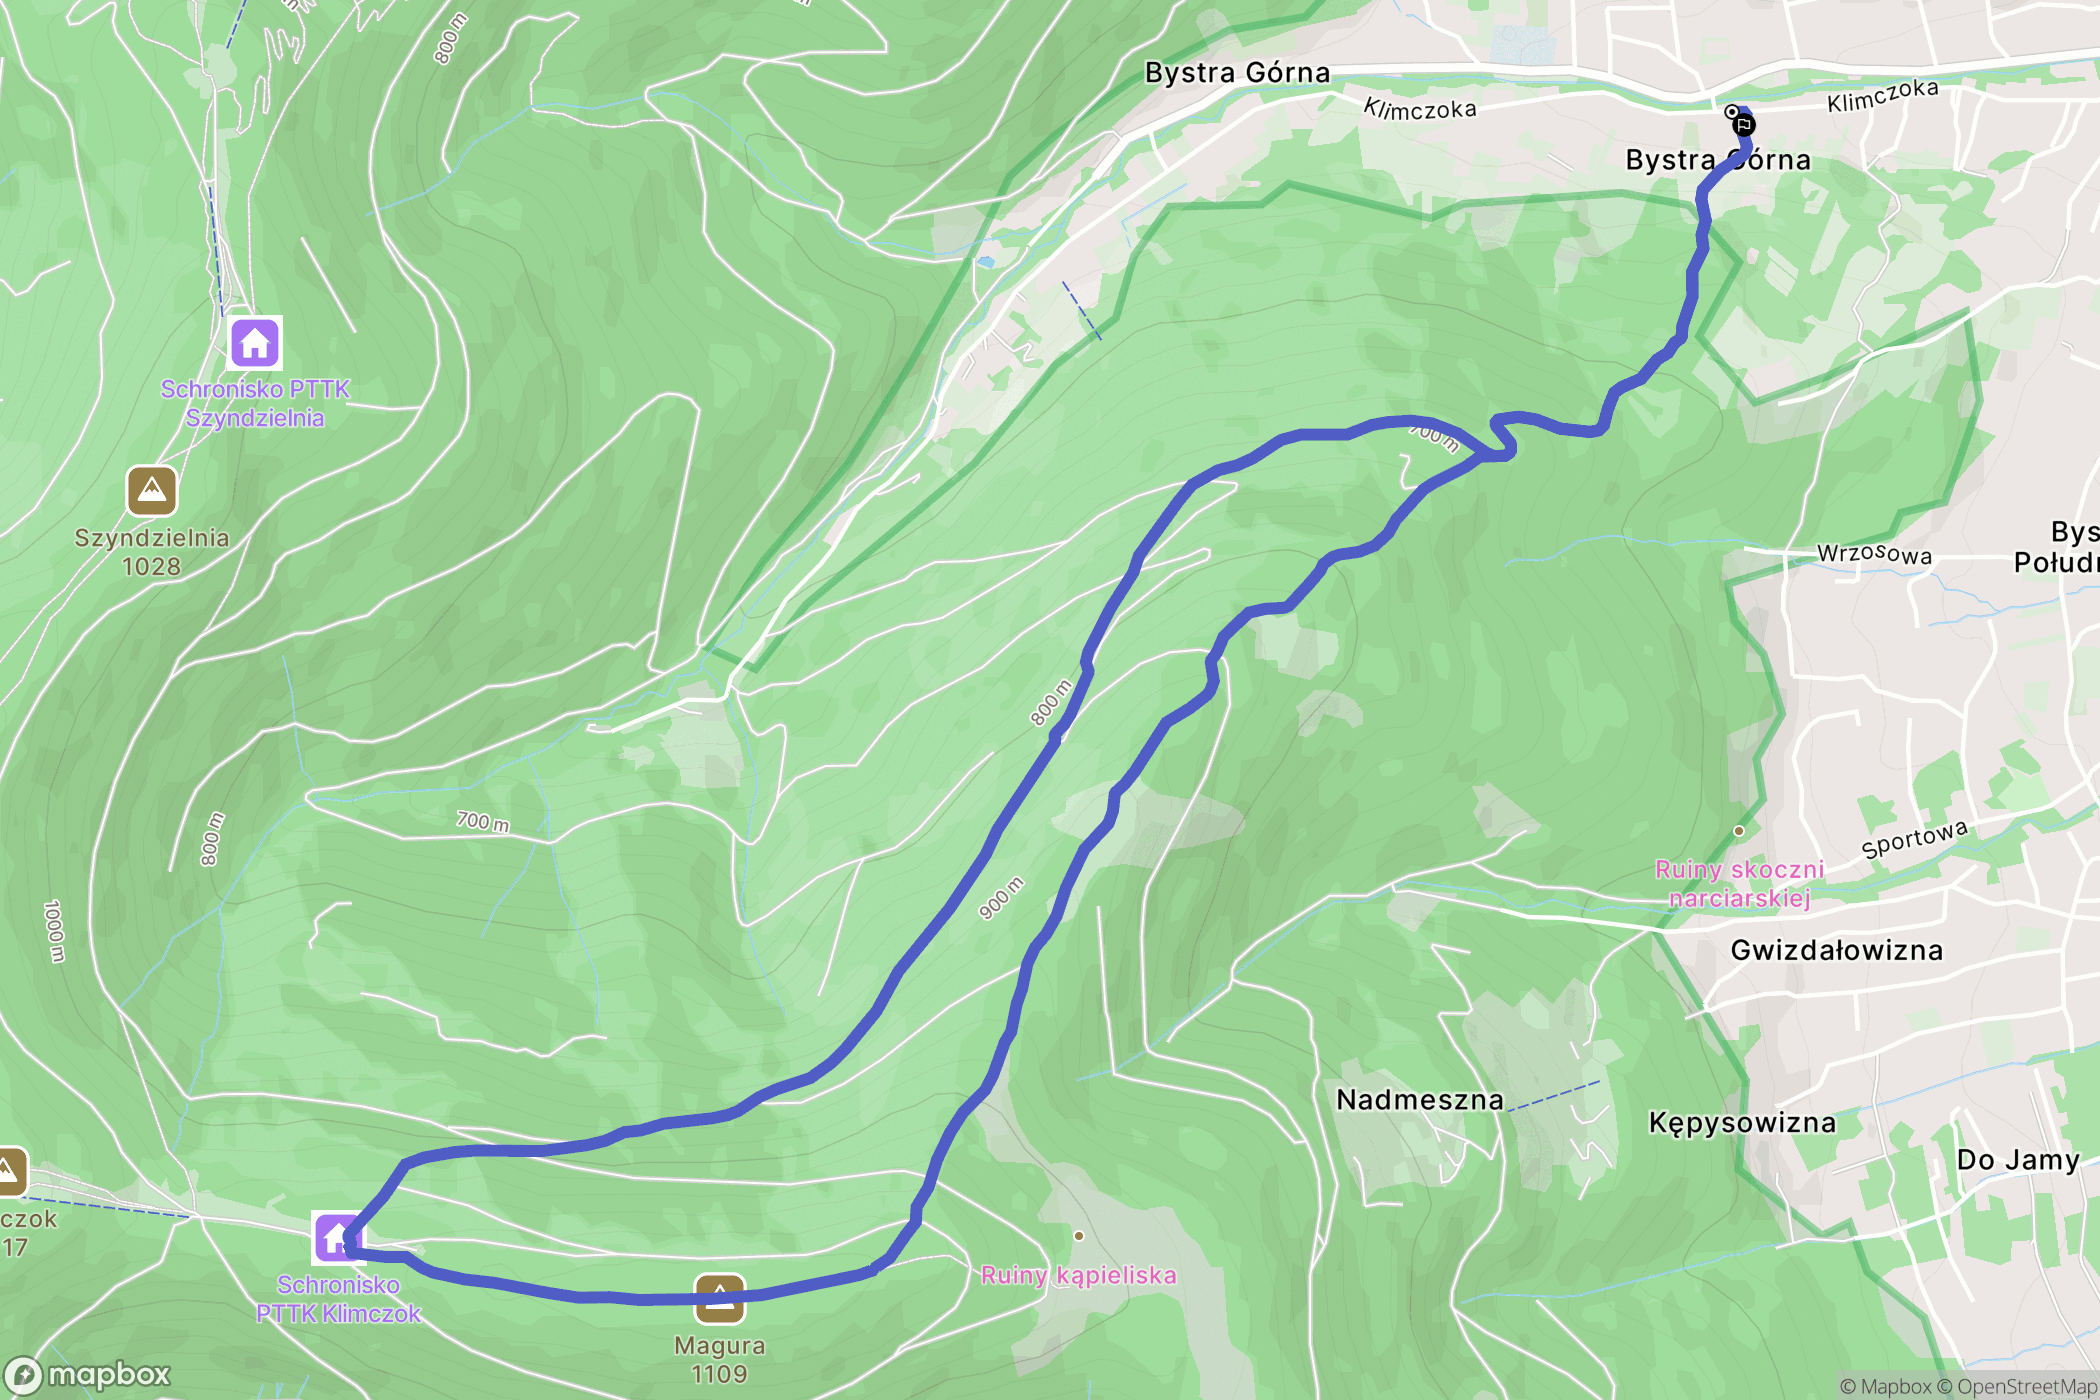Click the Mapbox logo
2100x1400 pixels.
coord(87,1376)
